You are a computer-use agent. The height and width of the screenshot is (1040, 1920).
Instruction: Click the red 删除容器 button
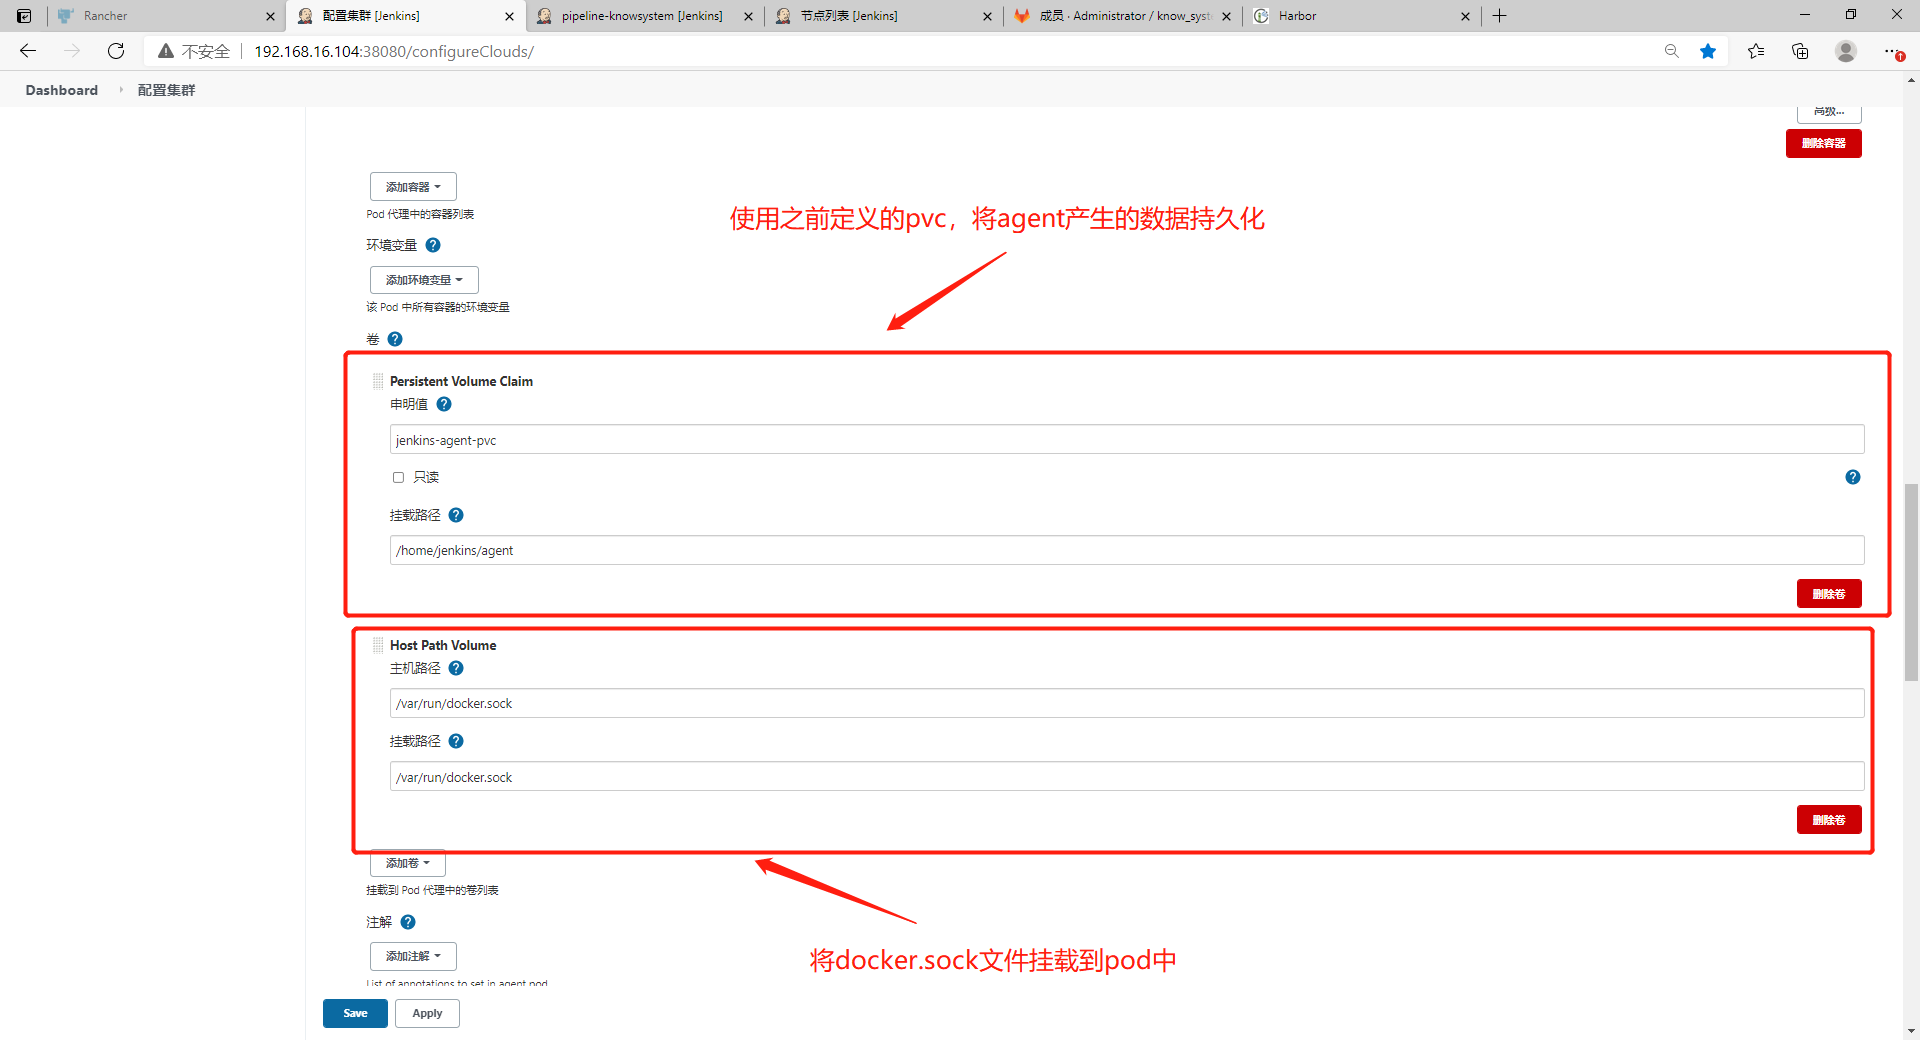(x=1823, y=143)
